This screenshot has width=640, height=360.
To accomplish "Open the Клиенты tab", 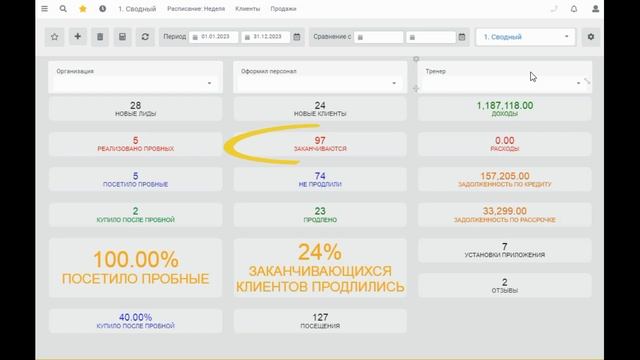I will click(x=247, y=9).
